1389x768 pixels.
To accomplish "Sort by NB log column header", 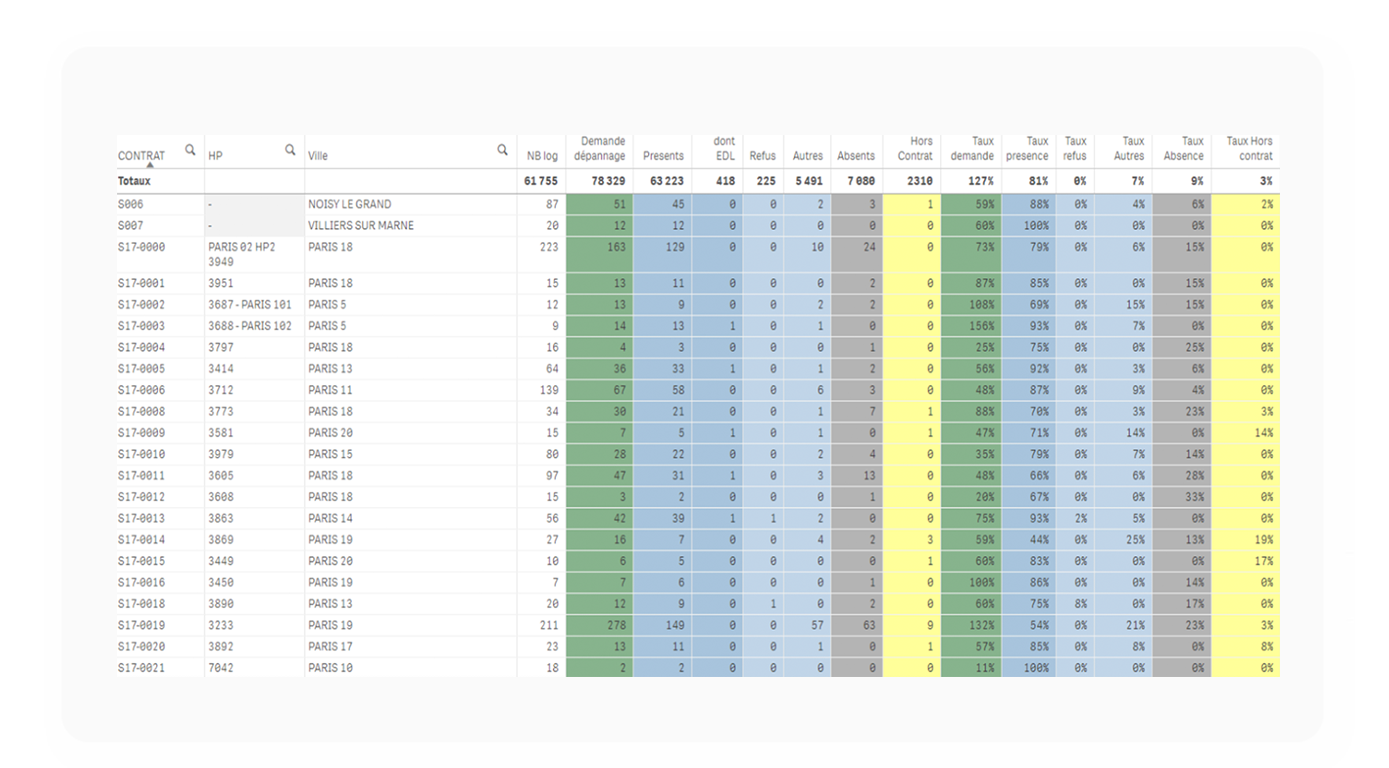I will click(542, 156).
